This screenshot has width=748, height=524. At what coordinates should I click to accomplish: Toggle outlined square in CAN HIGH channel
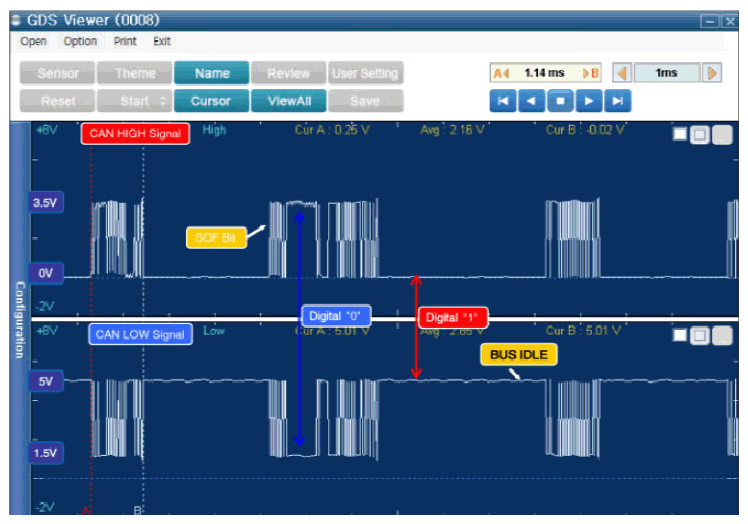pos(699,135)
